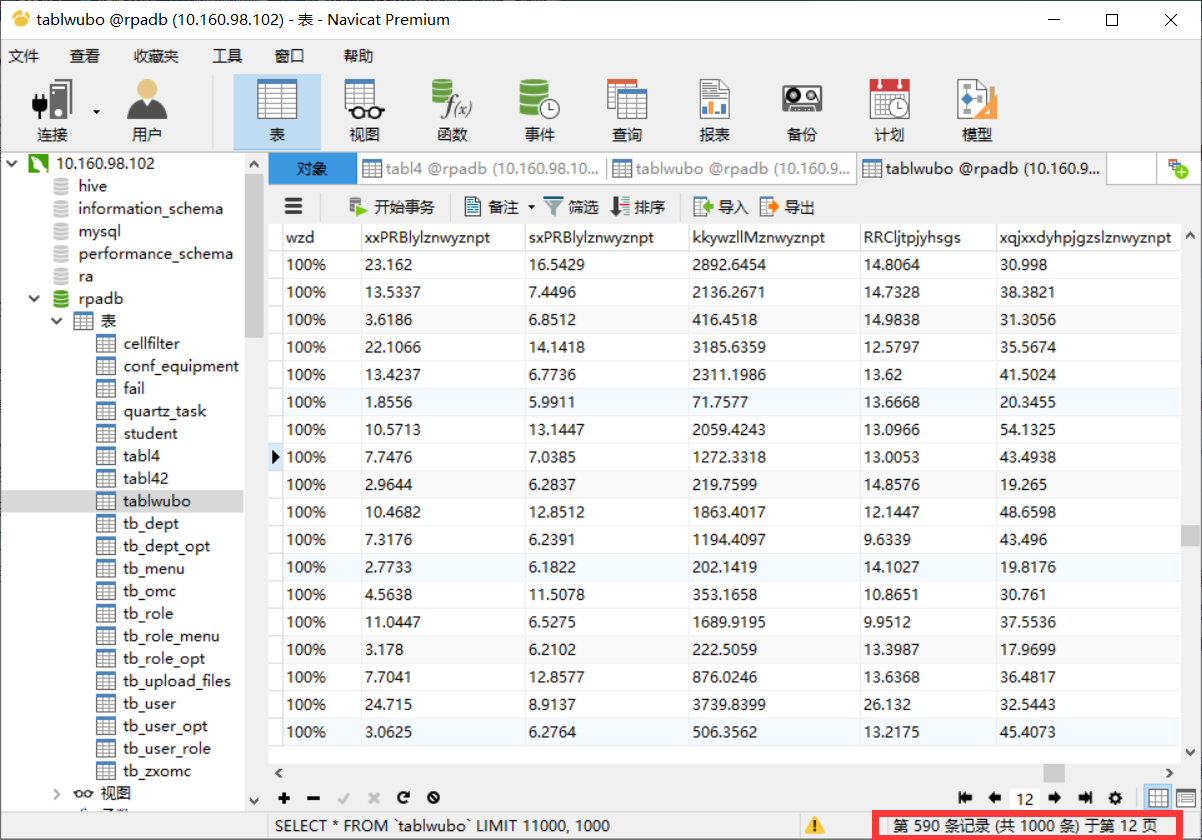Add a new record with the plus icon
The image size is (1202, 840).
tap(284, 798)
